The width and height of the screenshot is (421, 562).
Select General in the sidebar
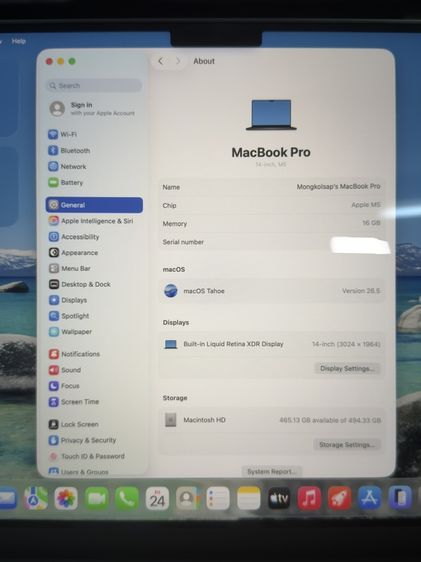point(94,205)
